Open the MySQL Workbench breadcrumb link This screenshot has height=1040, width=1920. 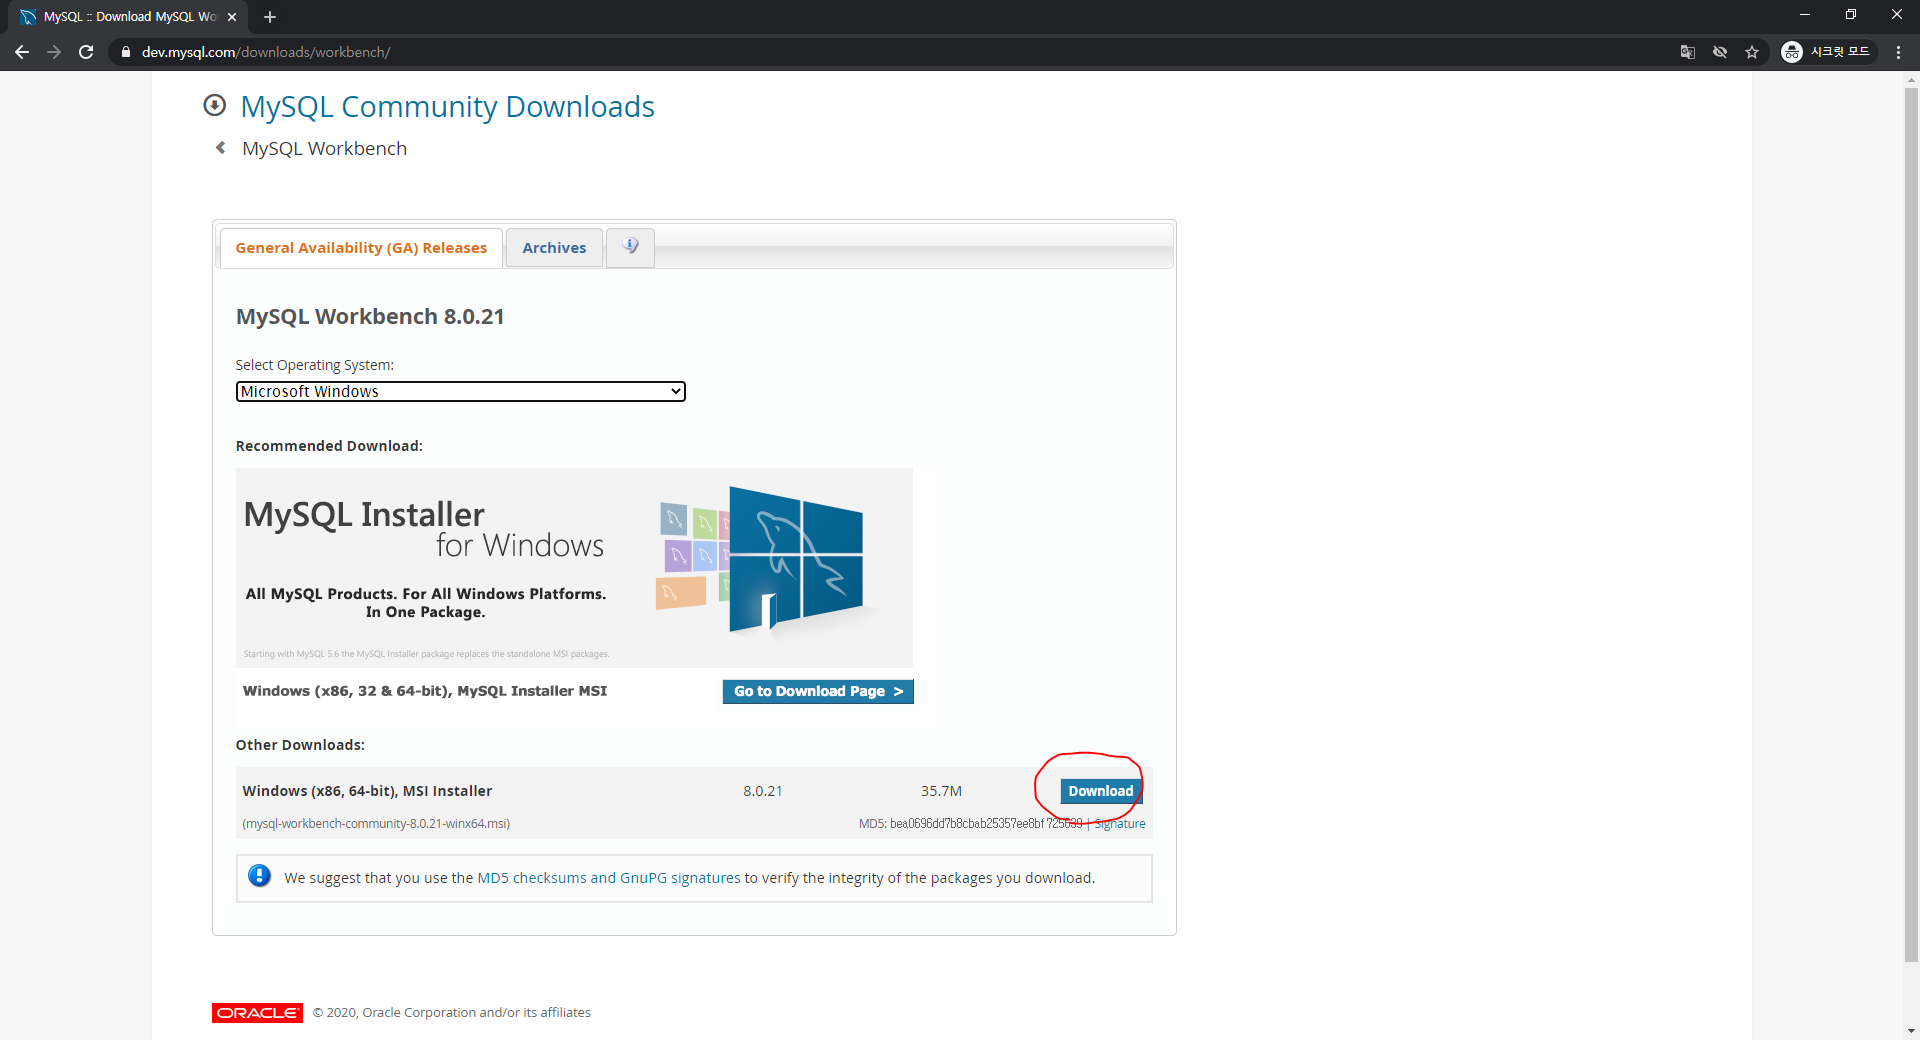[x=324, y=148]
